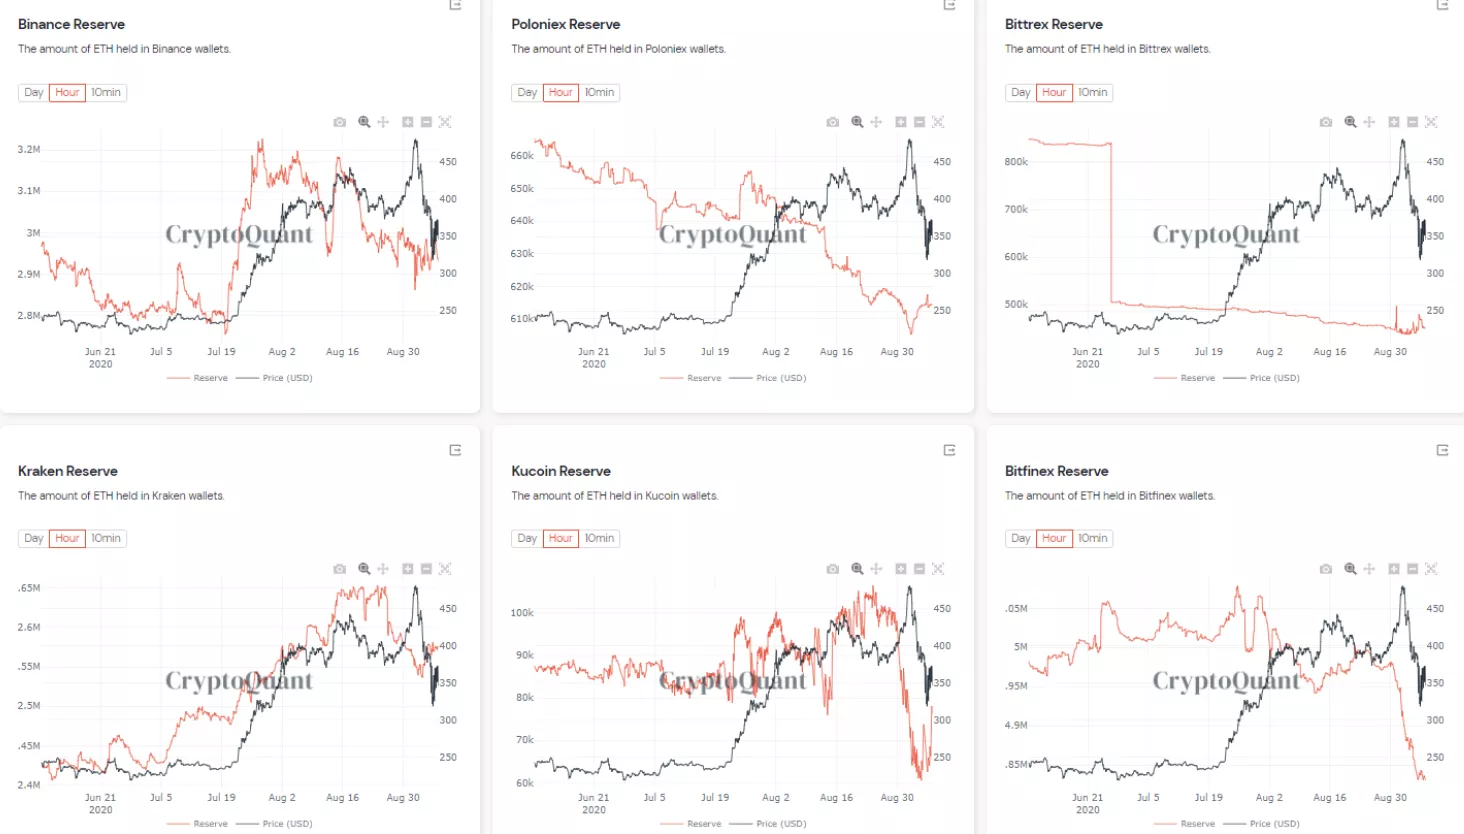Autoscale the Bitfinex Reserve chart

(1431, 569)
